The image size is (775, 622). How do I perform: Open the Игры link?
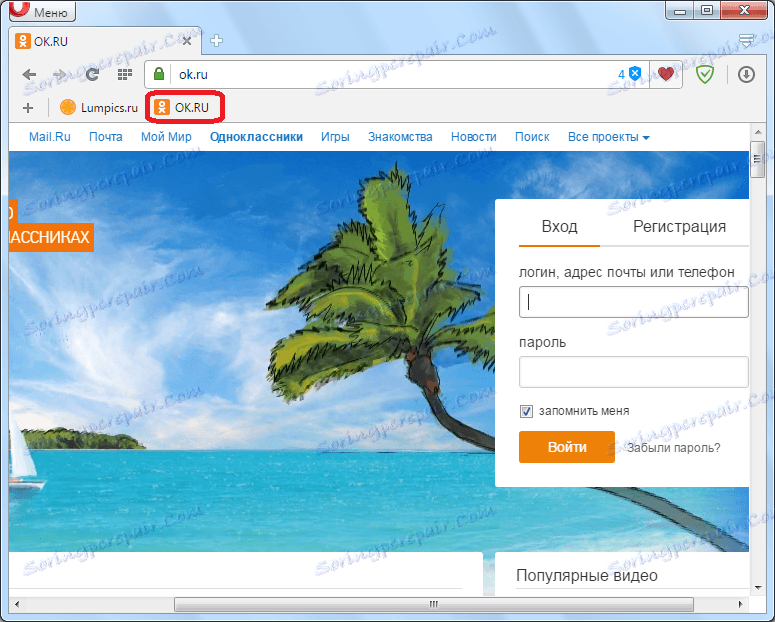tap(335, 137)
